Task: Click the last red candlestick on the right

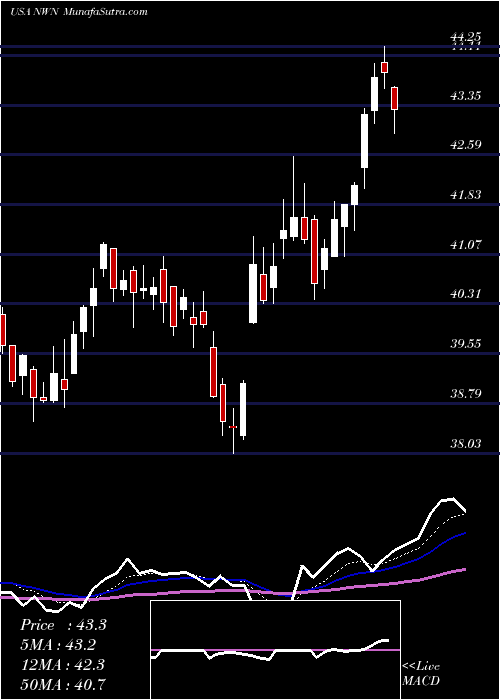Action: (x=395, y=98)
